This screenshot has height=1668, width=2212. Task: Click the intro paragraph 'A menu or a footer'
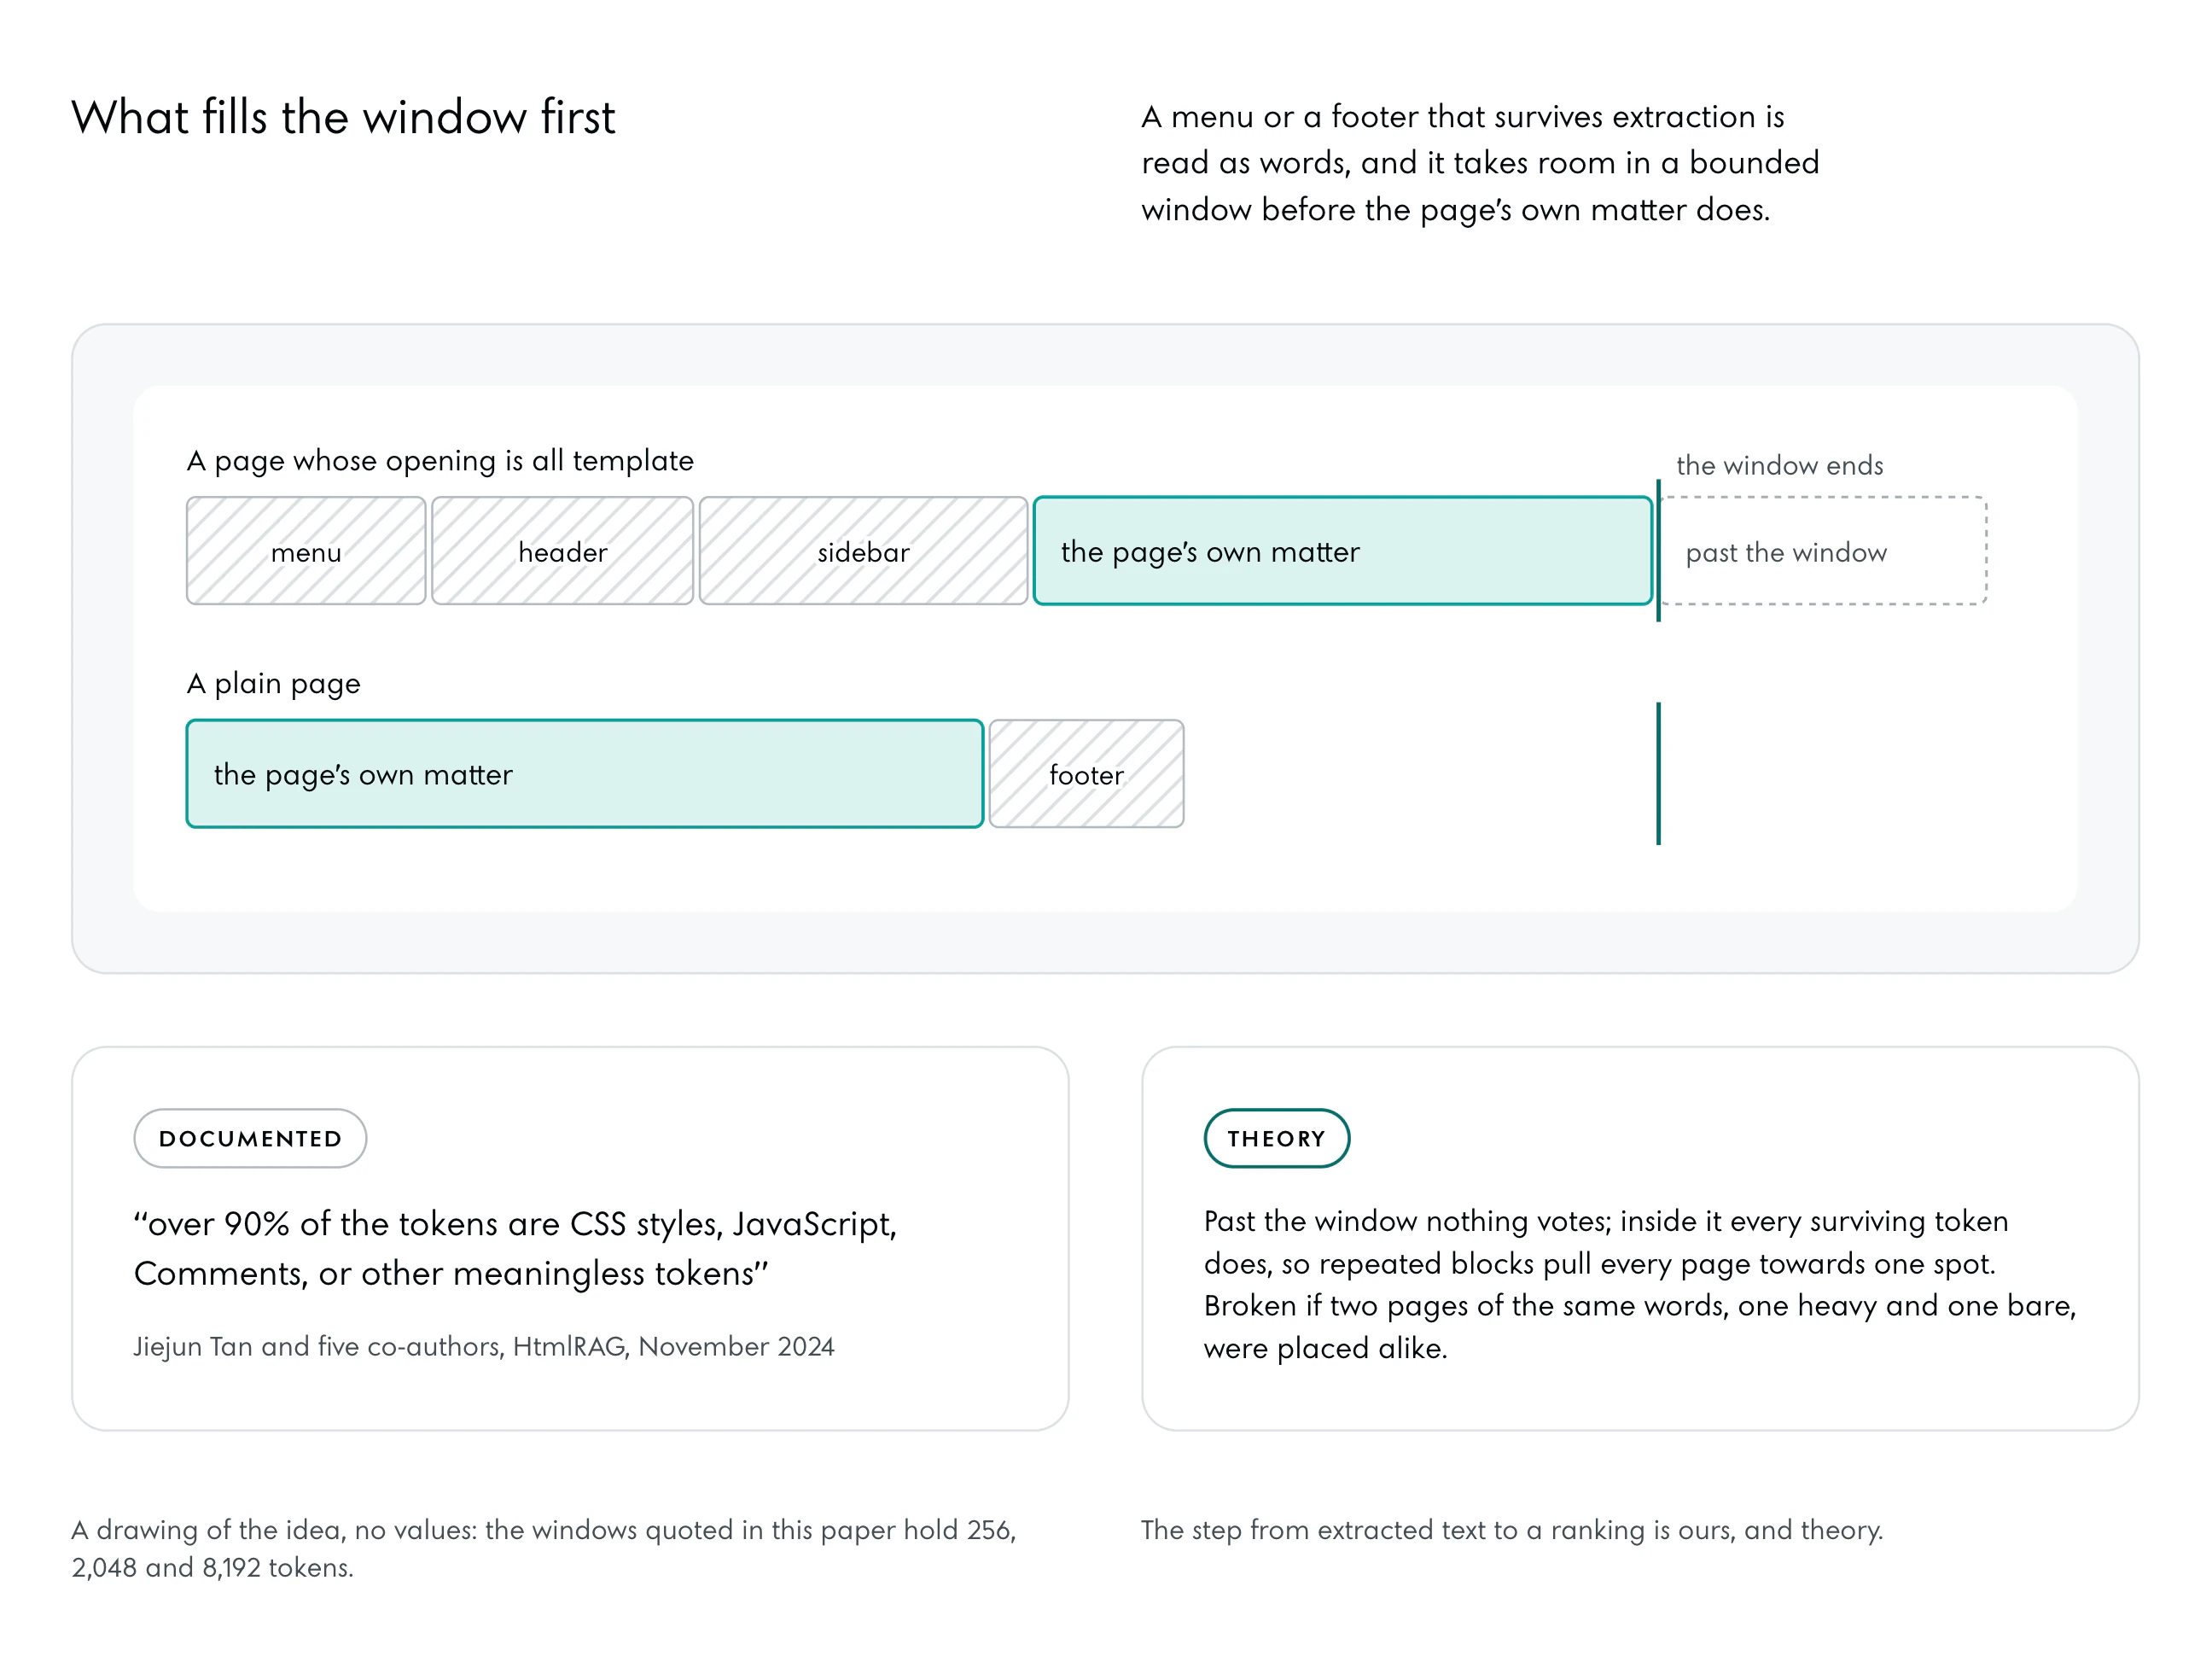pos(1480,163)
